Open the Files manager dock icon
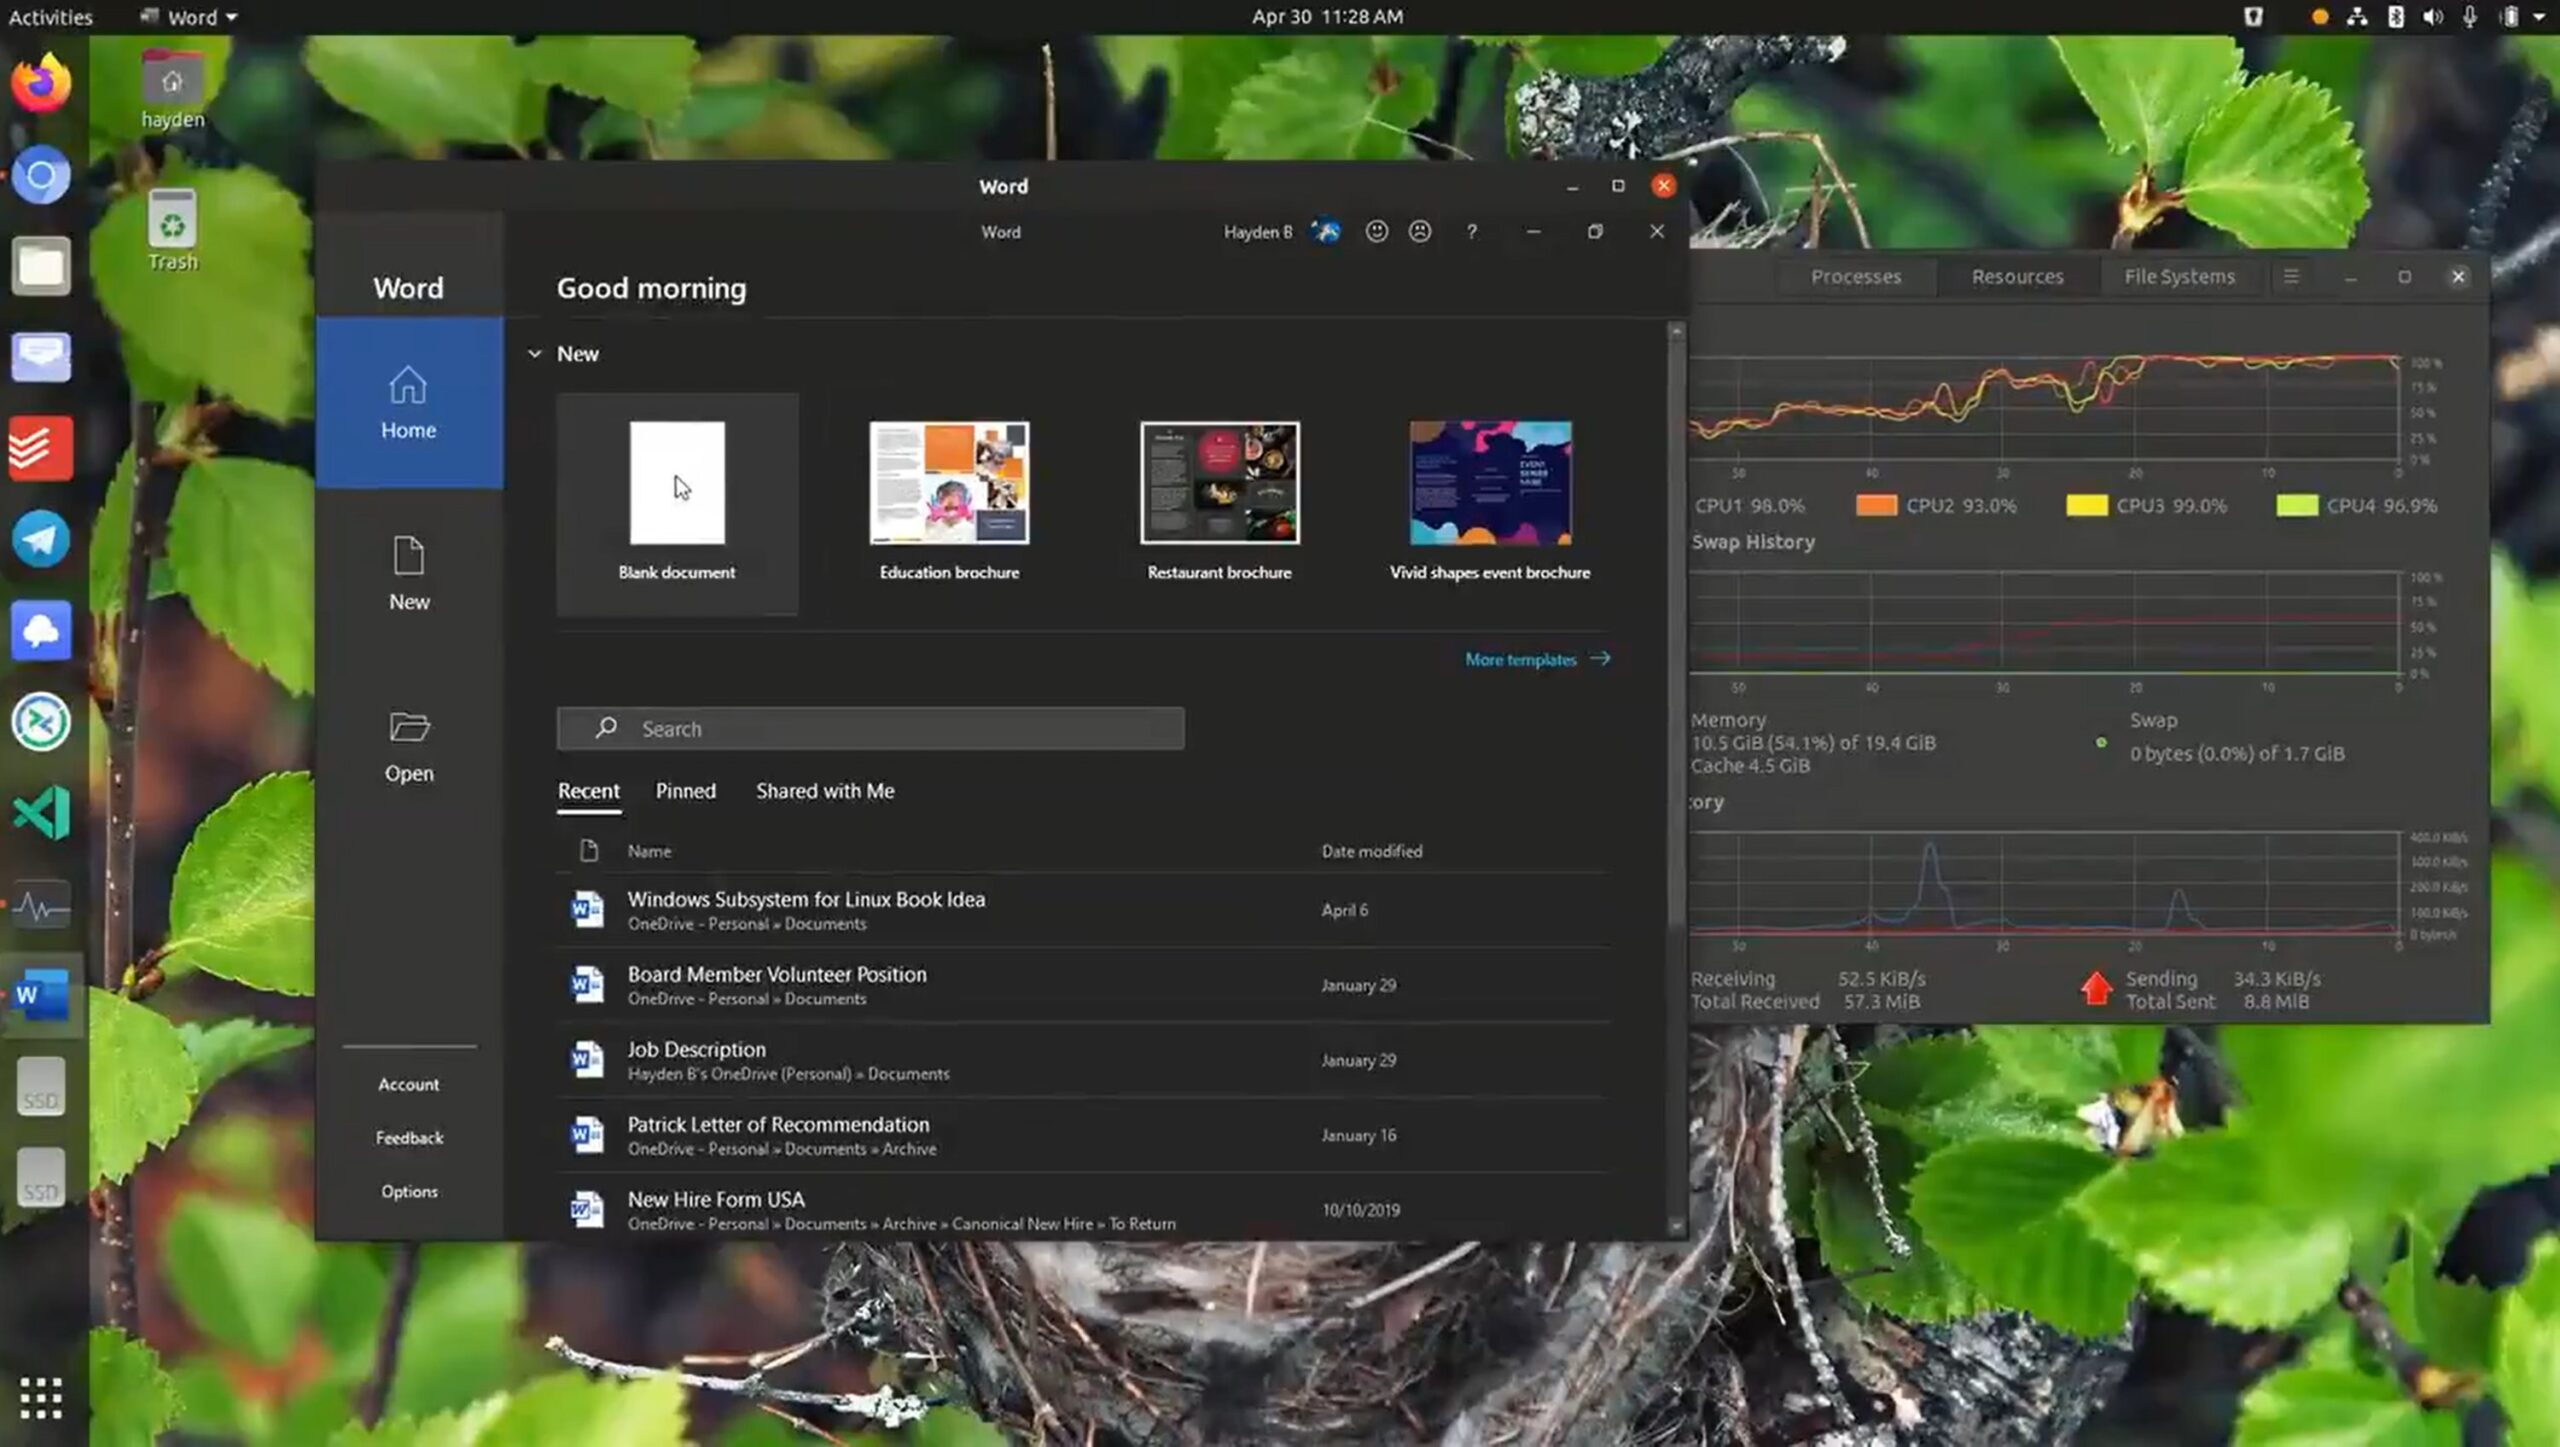This screenshot has height=1447, width=2560. pyautogui.click(x=41, y=266)
